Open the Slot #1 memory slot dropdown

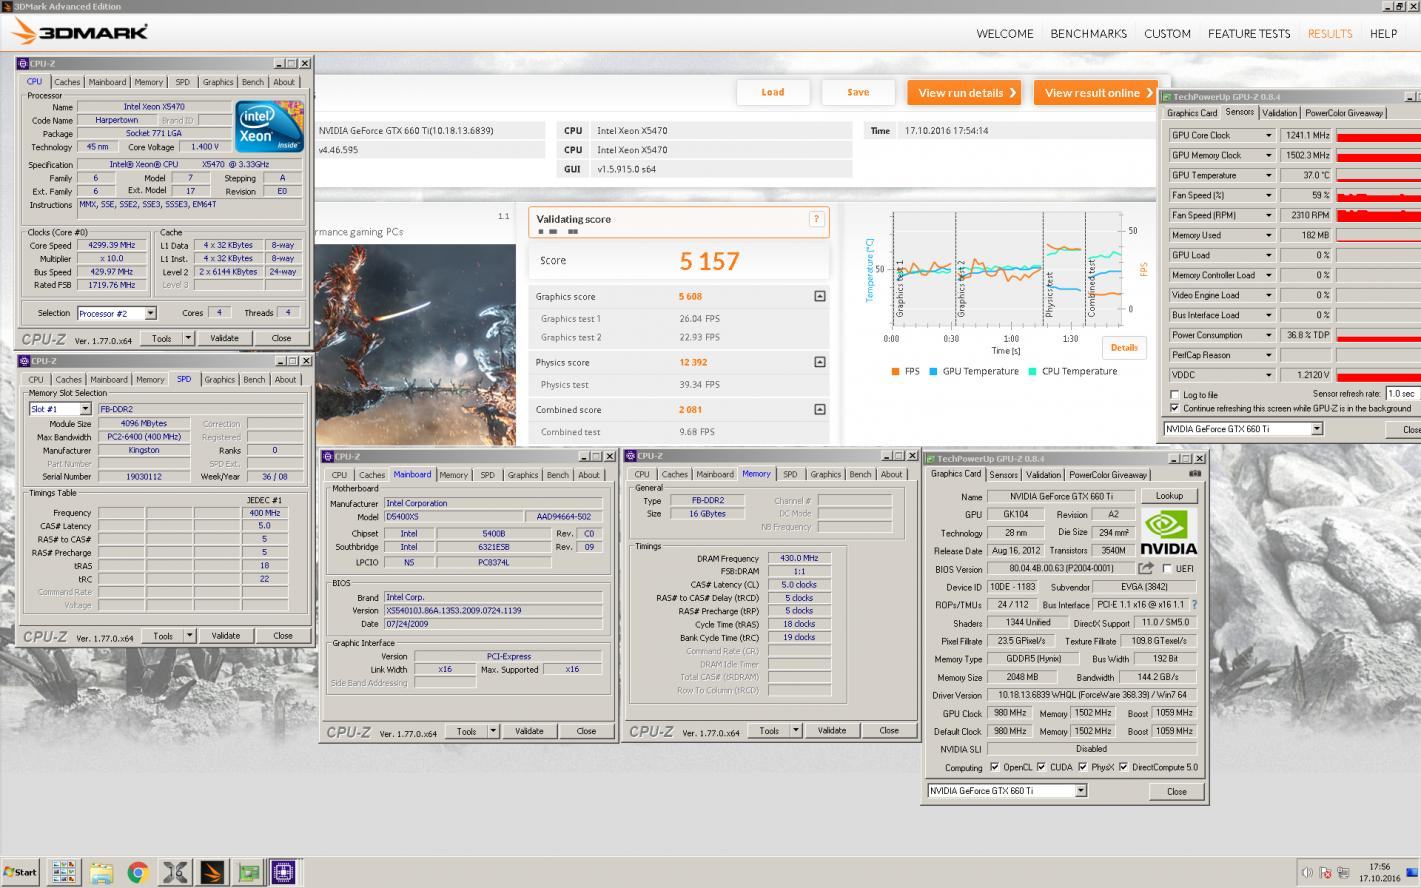tap(85, 409)
